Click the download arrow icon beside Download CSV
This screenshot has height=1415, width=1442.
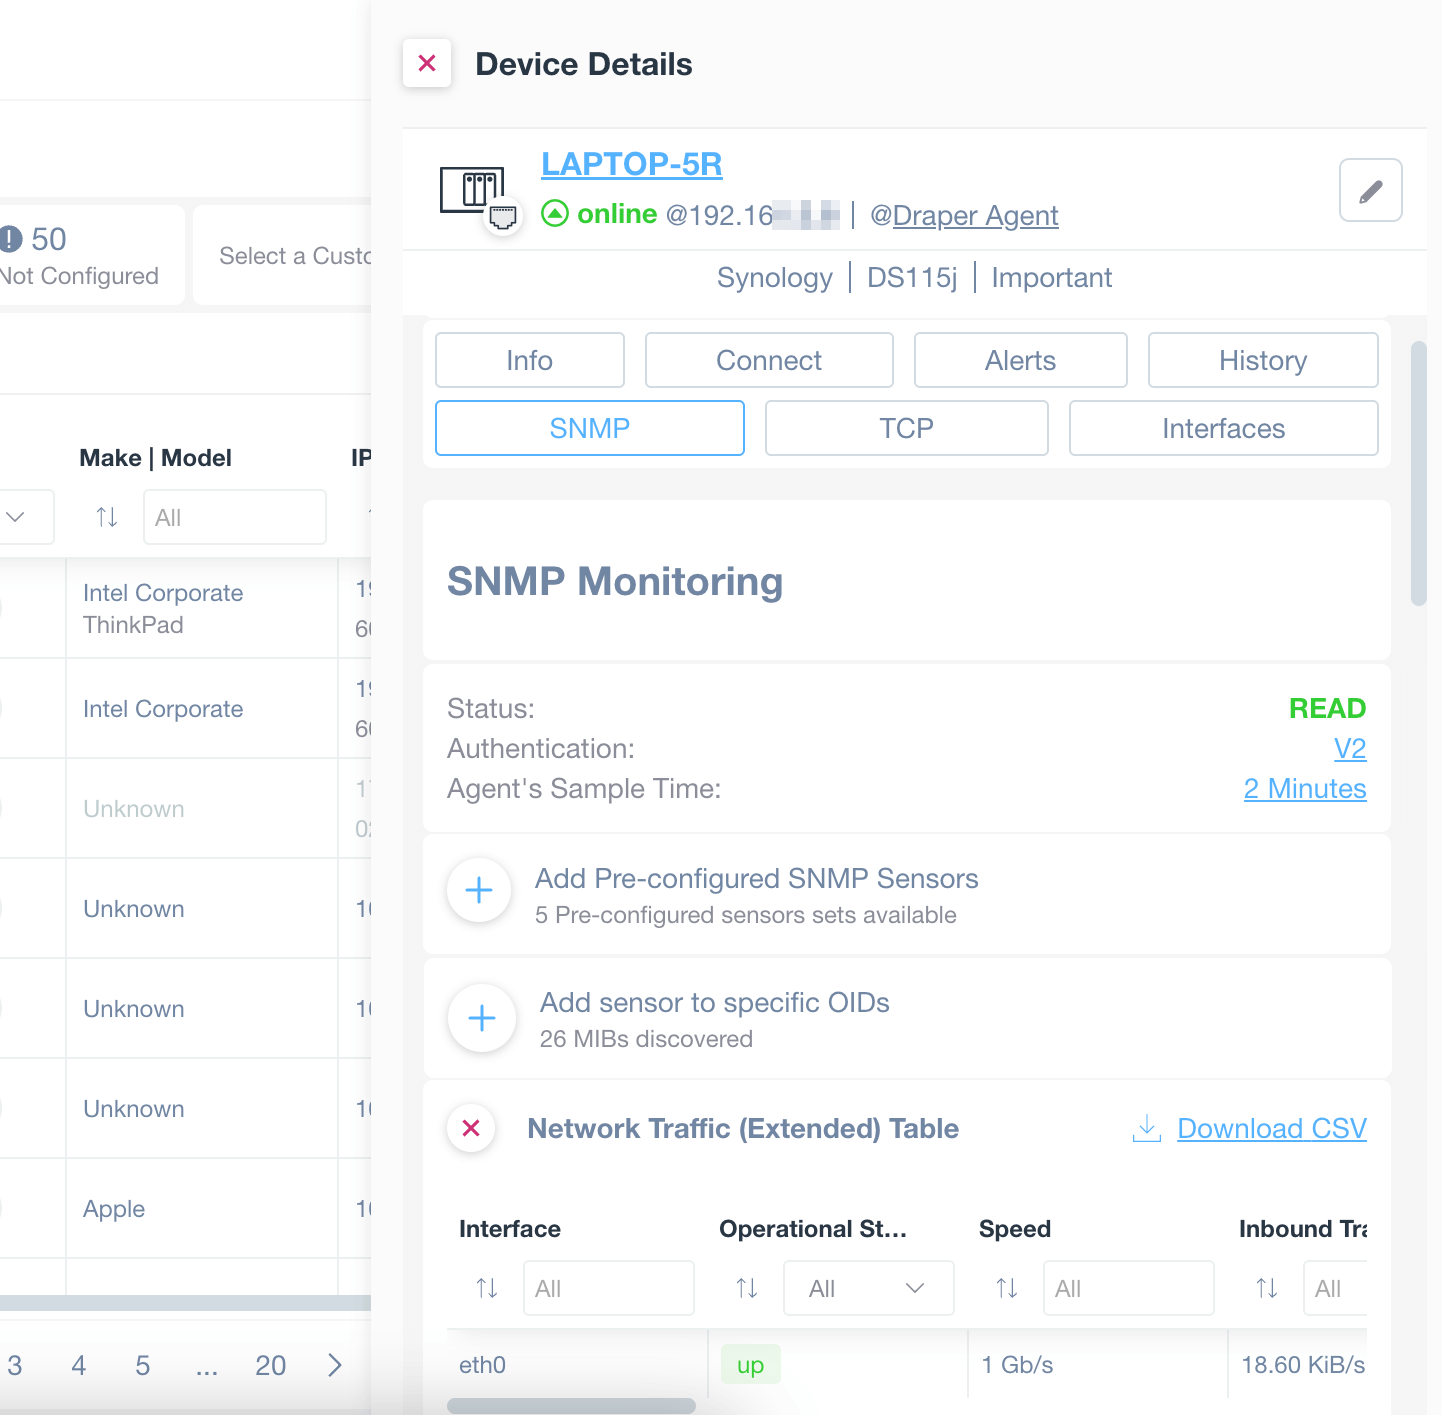[1147, 1128]
